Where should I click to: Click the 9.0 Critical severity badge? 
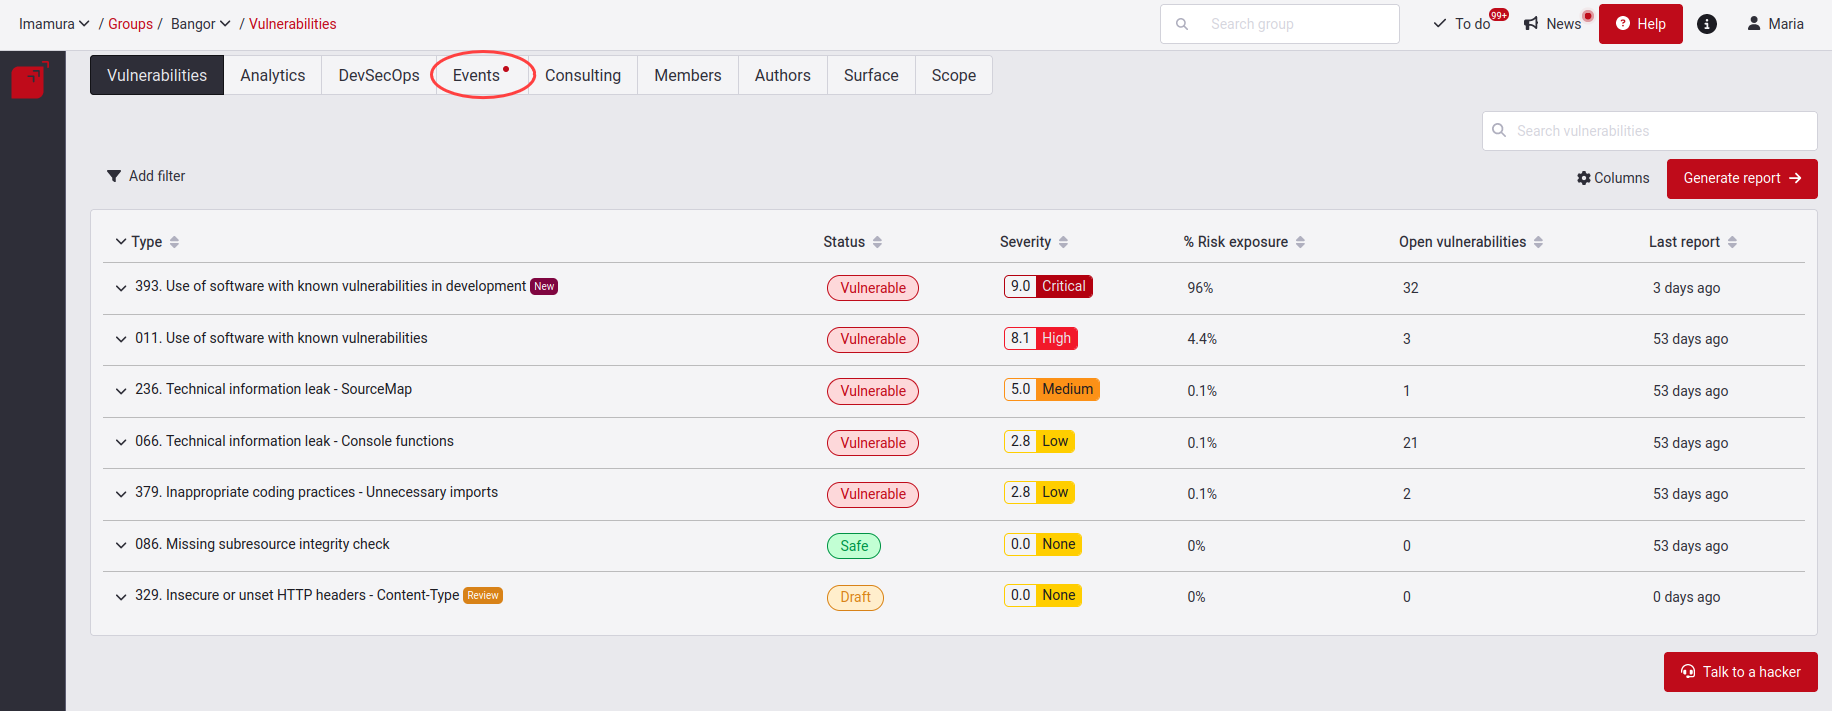coord(1048,286)
